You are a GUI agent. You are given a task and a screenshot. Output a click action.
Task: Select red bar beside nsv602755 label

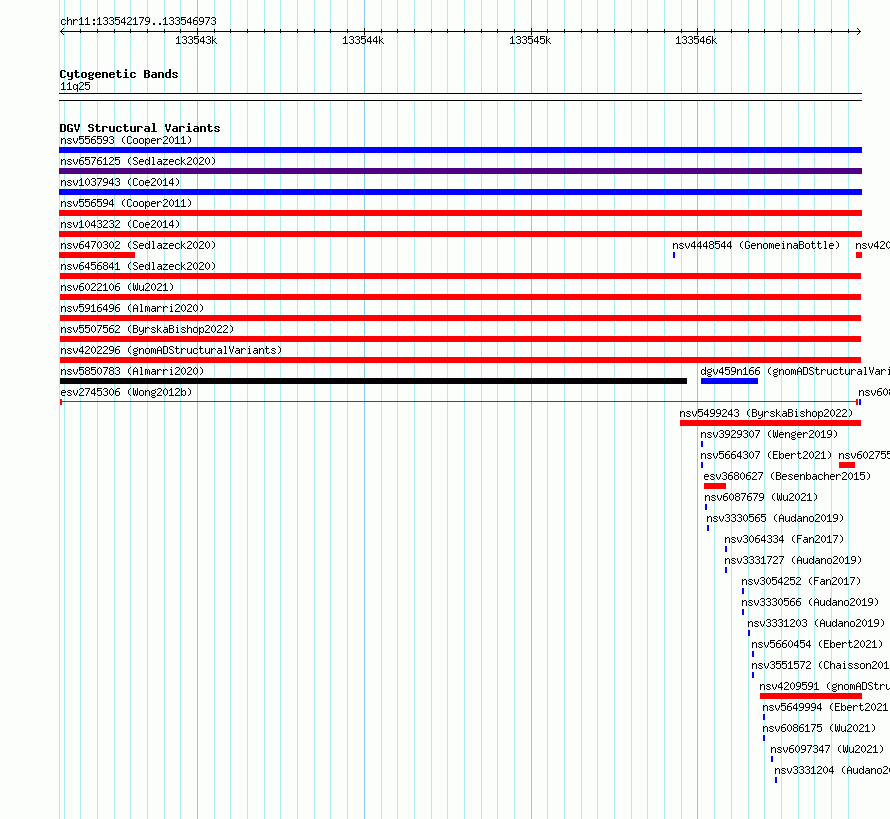click(847, 465)
